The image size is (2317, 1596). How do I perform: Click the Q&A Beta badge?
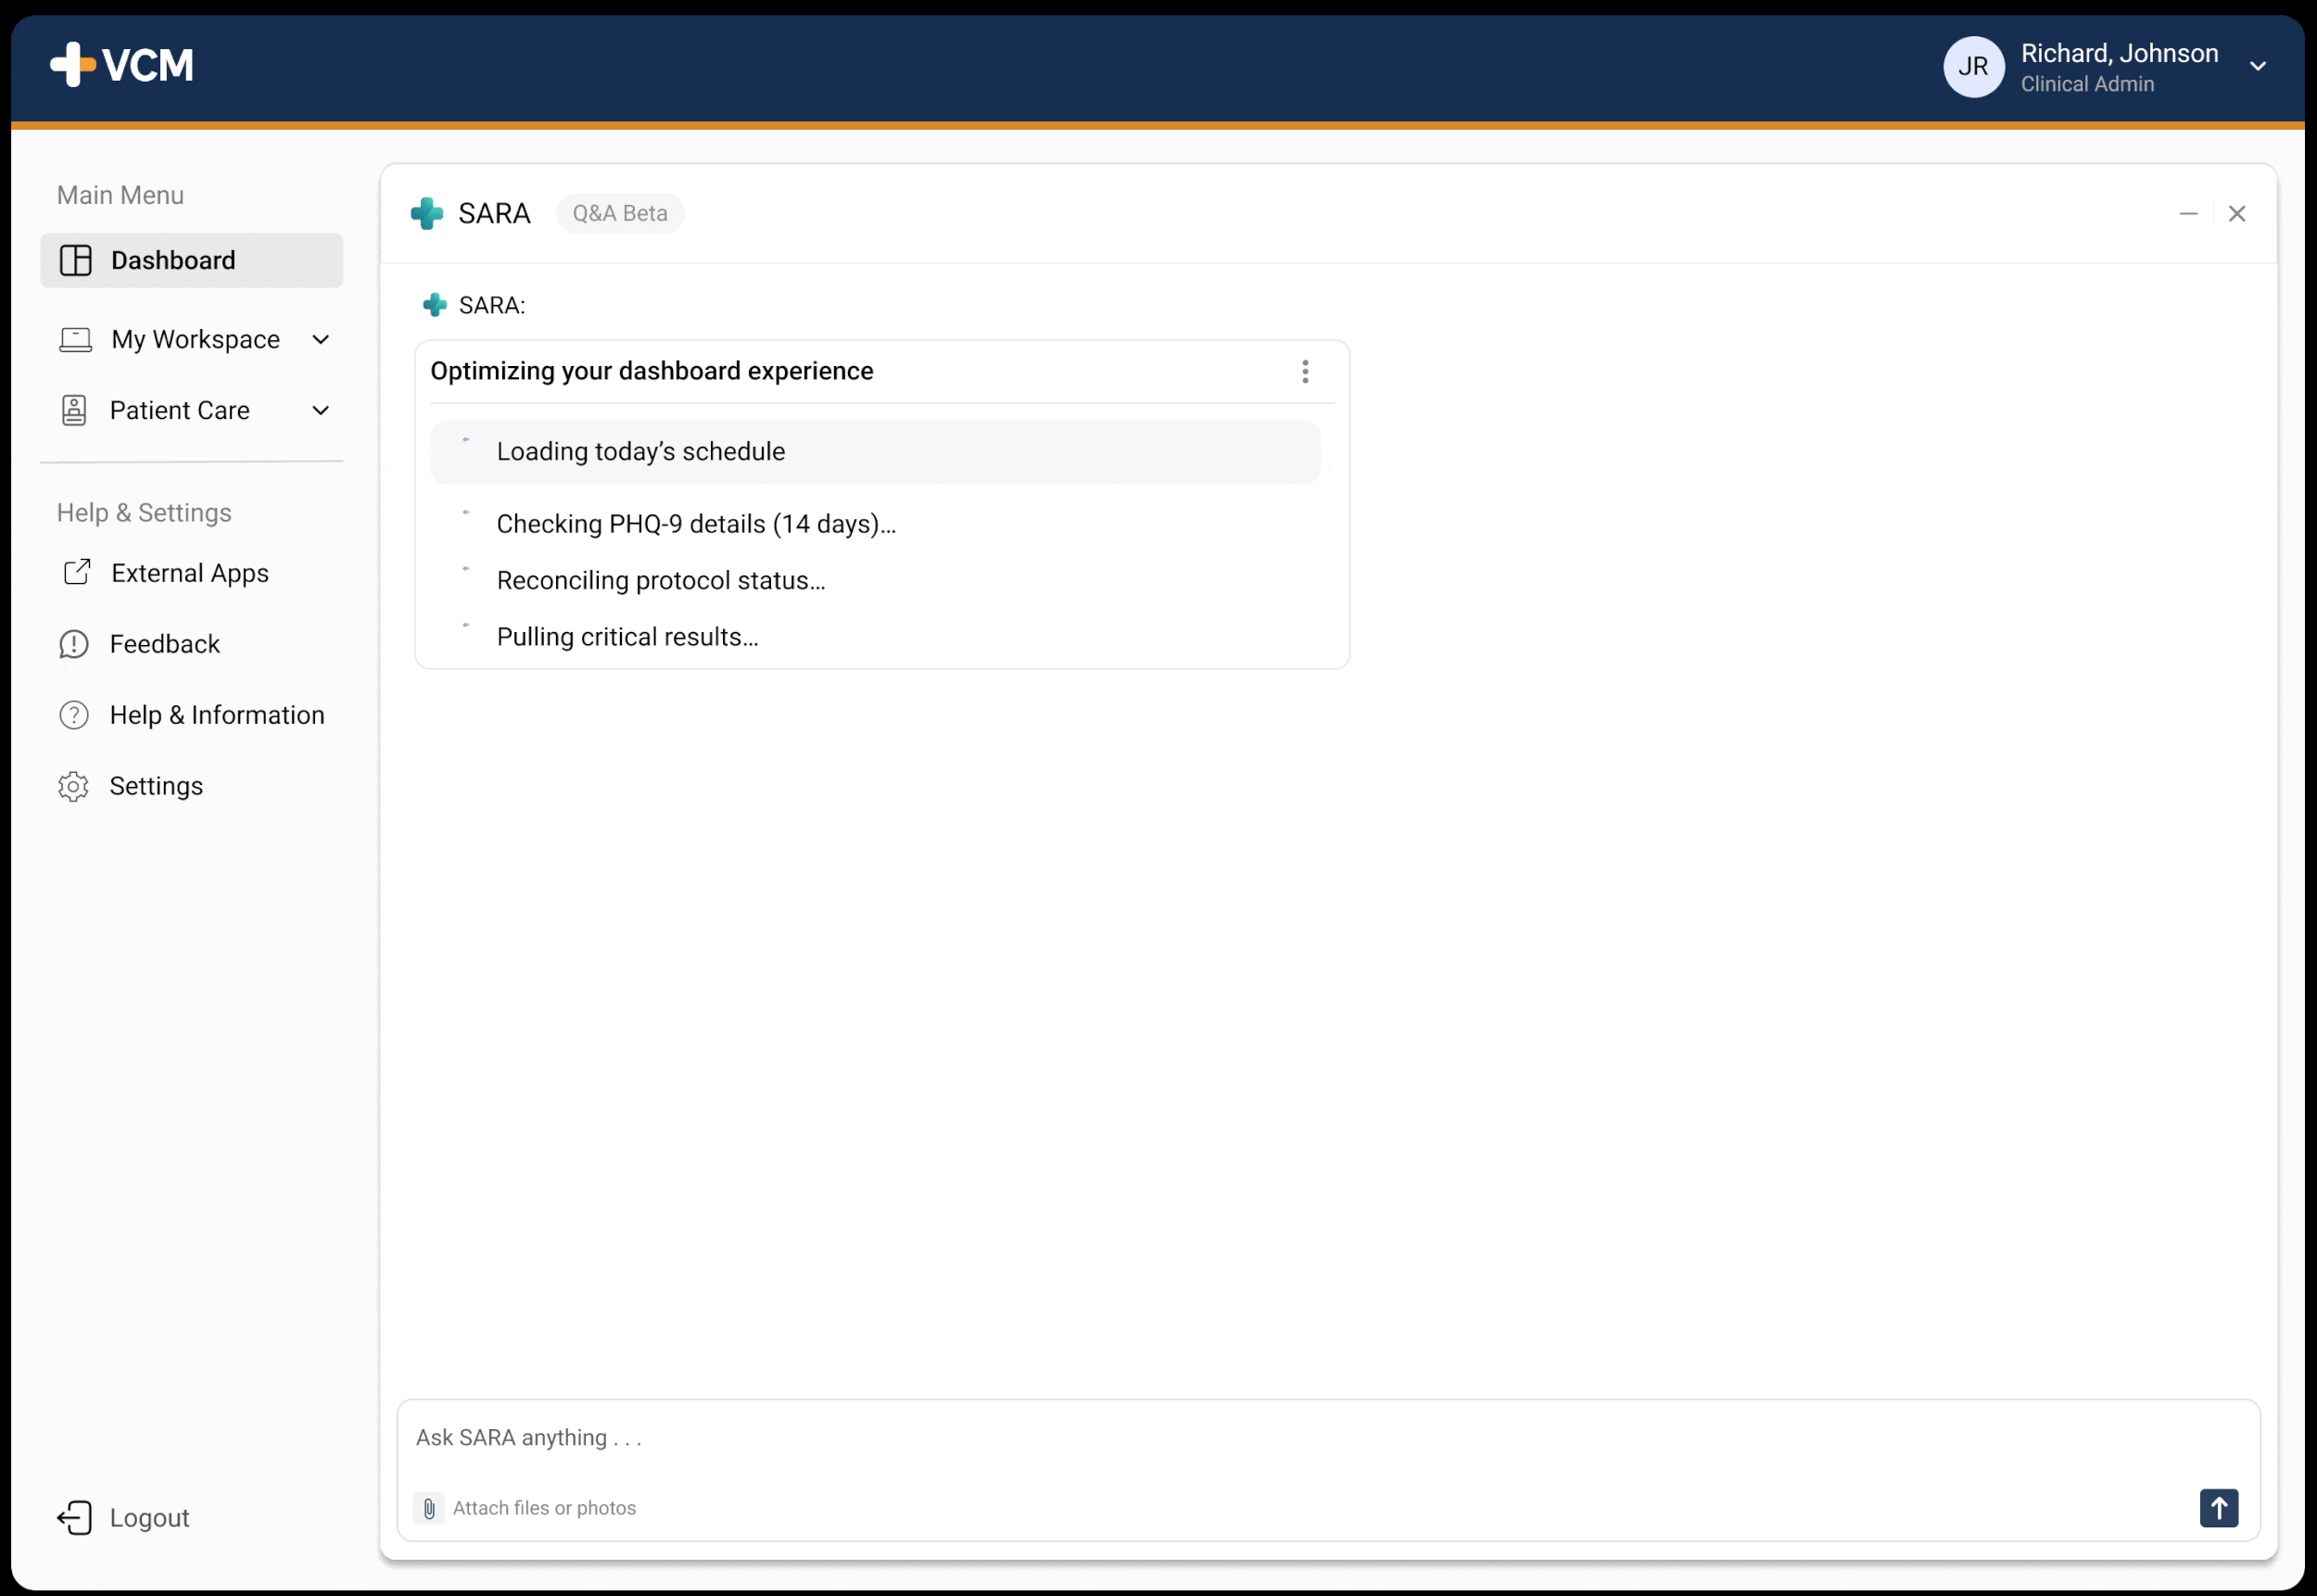(619, 213)
